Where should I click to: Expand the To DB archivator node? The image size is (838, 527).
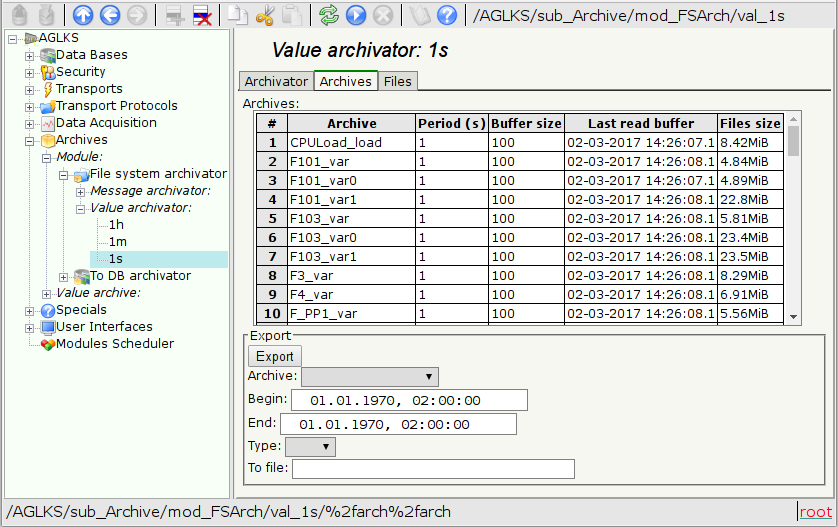click(x=64, y=277)
